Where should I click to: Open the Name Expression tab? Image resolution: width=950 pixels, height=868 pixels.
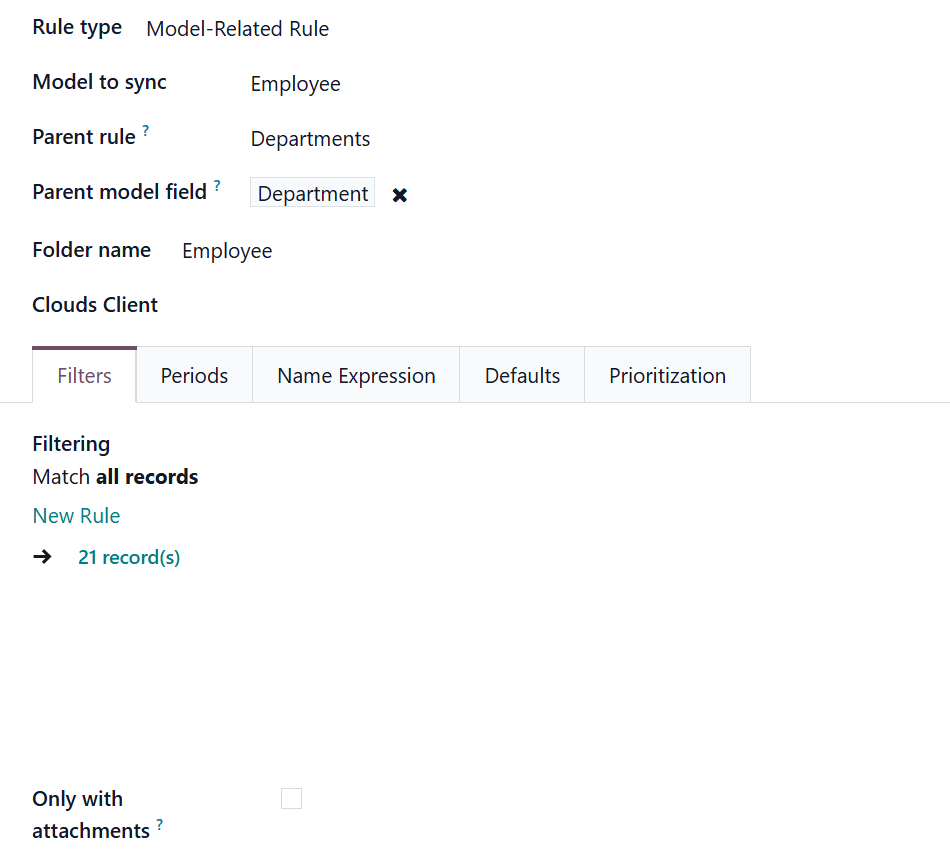(x=356, y=376)
